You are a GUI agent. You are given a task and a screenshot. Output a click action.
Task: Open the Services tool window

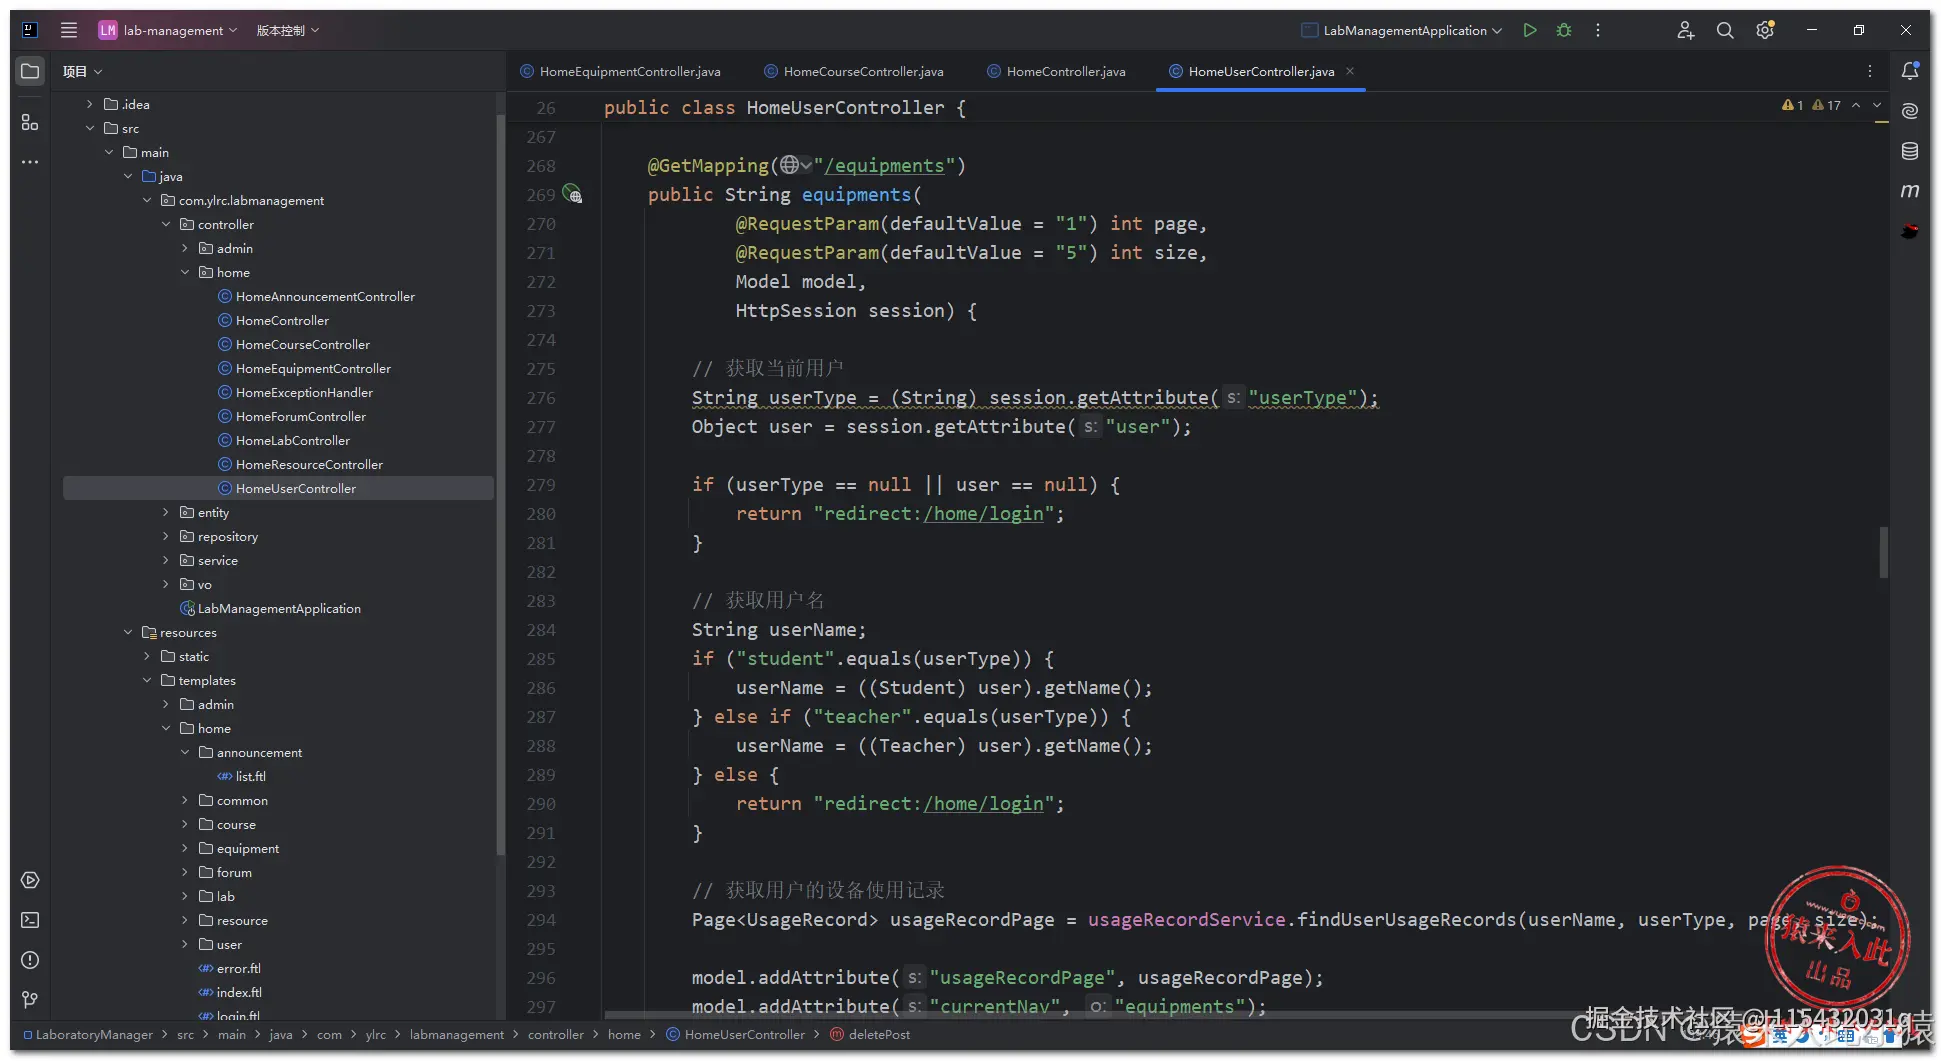coord(30,880)
